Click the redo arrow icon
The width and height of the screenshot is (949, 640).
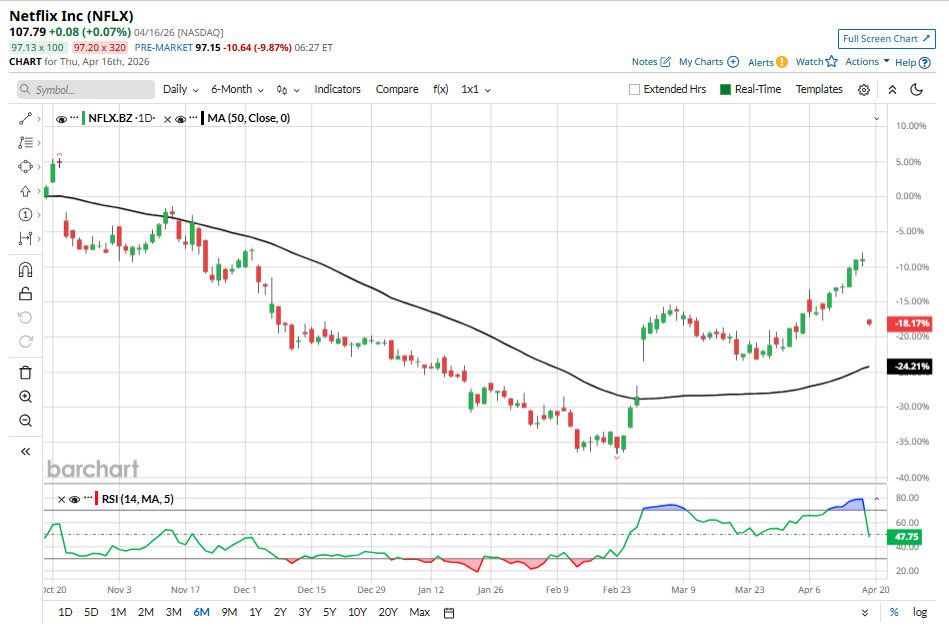(25, 341)
